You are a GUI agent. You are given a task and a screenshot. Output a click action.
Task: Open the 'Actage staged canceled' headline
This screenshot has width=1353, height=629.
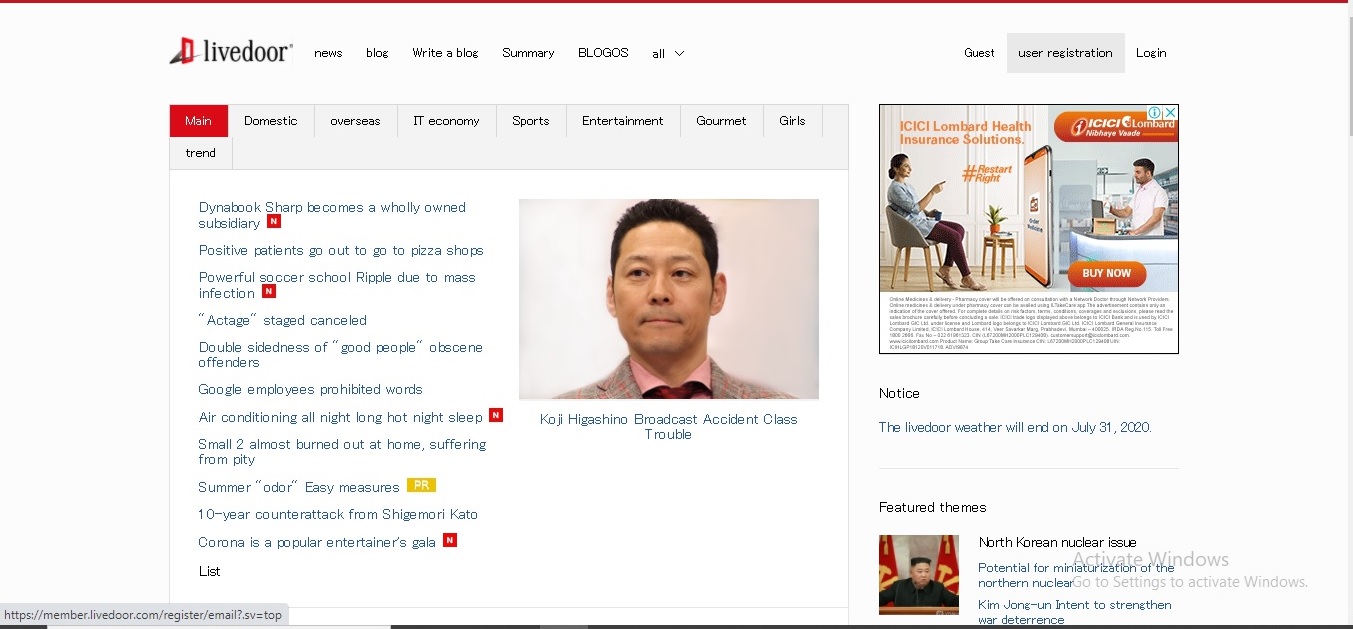click(283, 320)
